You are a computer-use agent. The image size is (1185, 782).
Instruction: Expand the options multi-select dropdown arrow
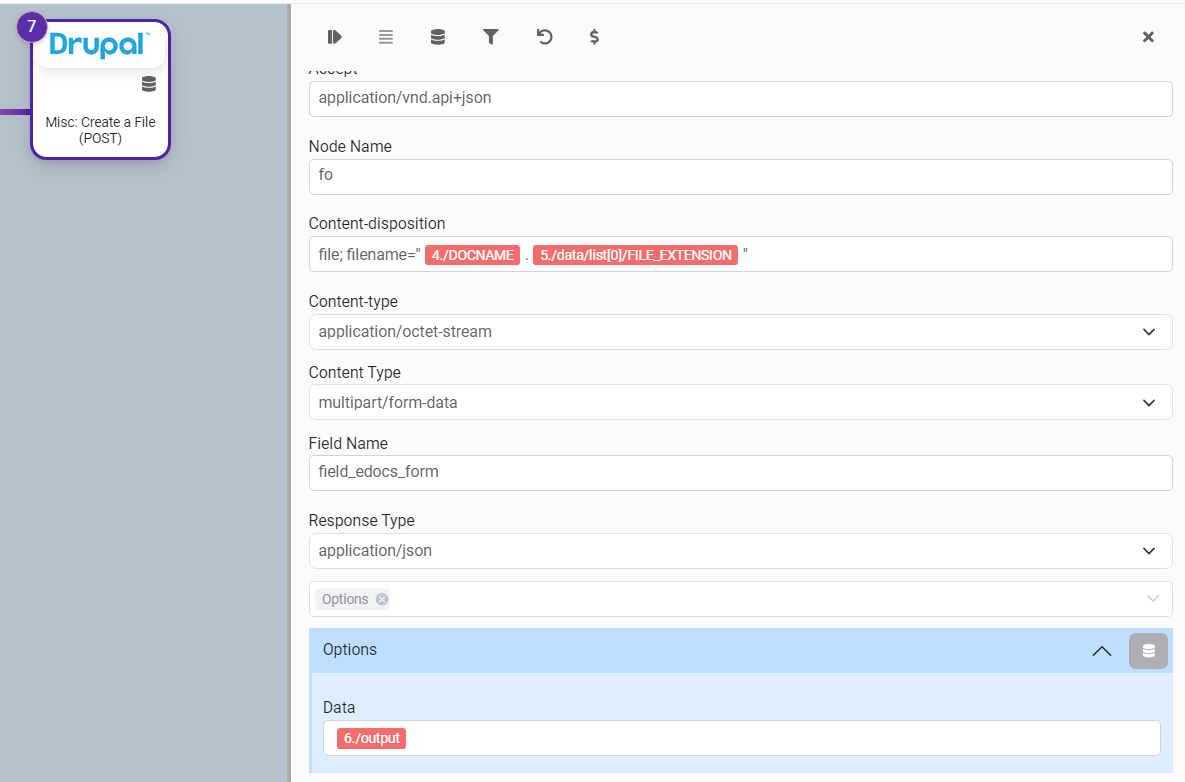coord(1153,599)
